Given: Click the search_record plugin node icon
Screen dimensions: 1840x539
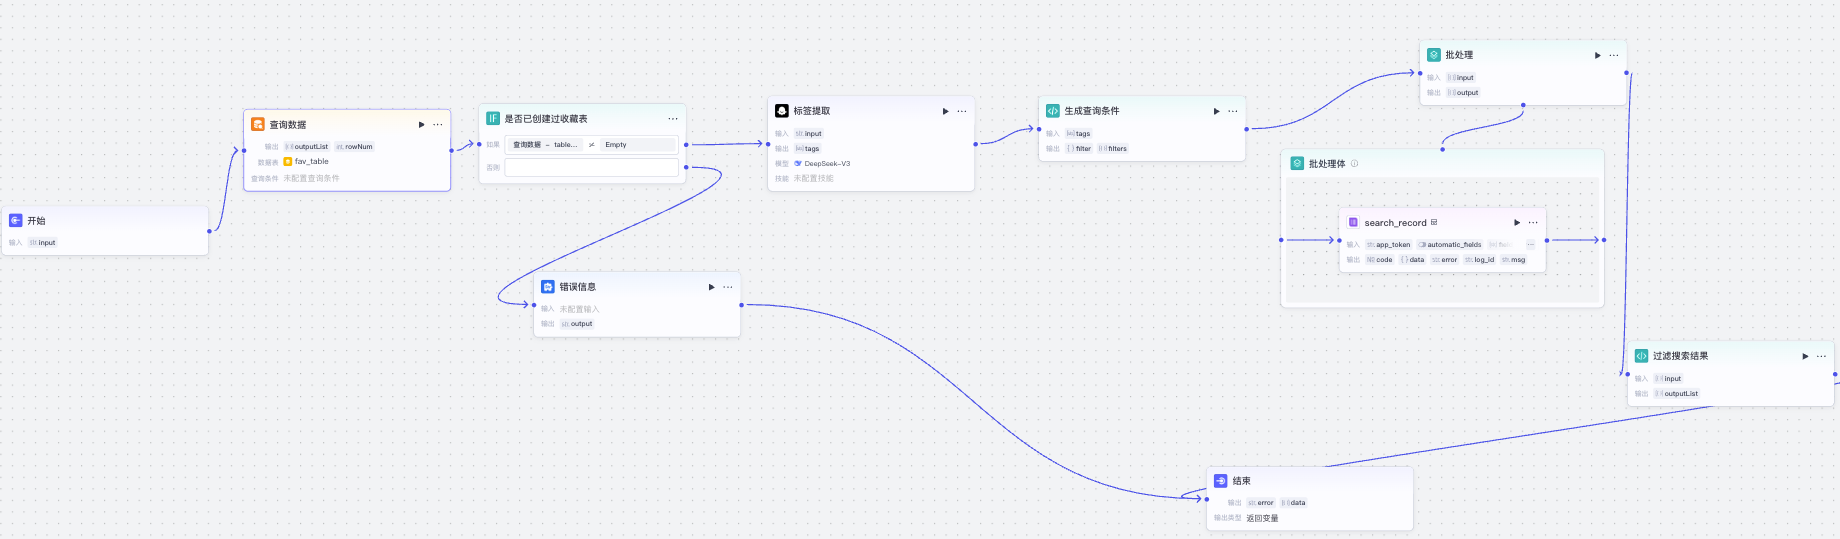Looking at the screenshot, I should point(1353,222).
